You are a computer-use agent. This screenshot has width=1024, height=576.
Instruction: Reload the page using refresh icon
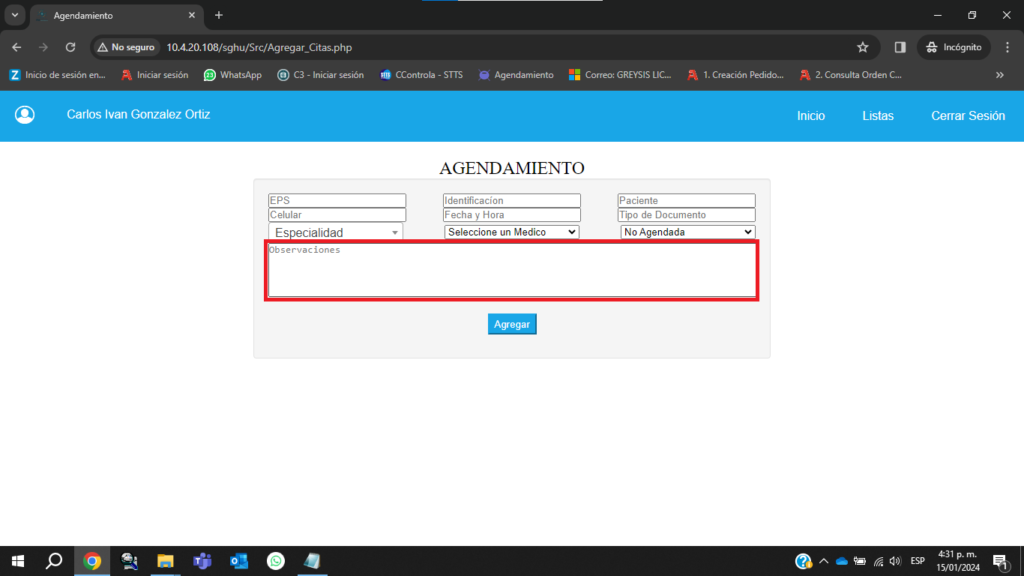click(x=70, y=47)
